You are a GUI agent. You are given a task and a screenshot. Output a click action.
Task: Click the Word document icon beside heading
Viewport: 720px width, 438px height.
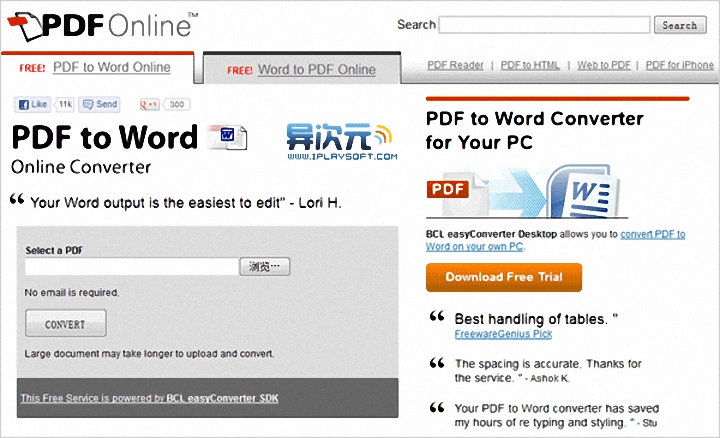228,137
